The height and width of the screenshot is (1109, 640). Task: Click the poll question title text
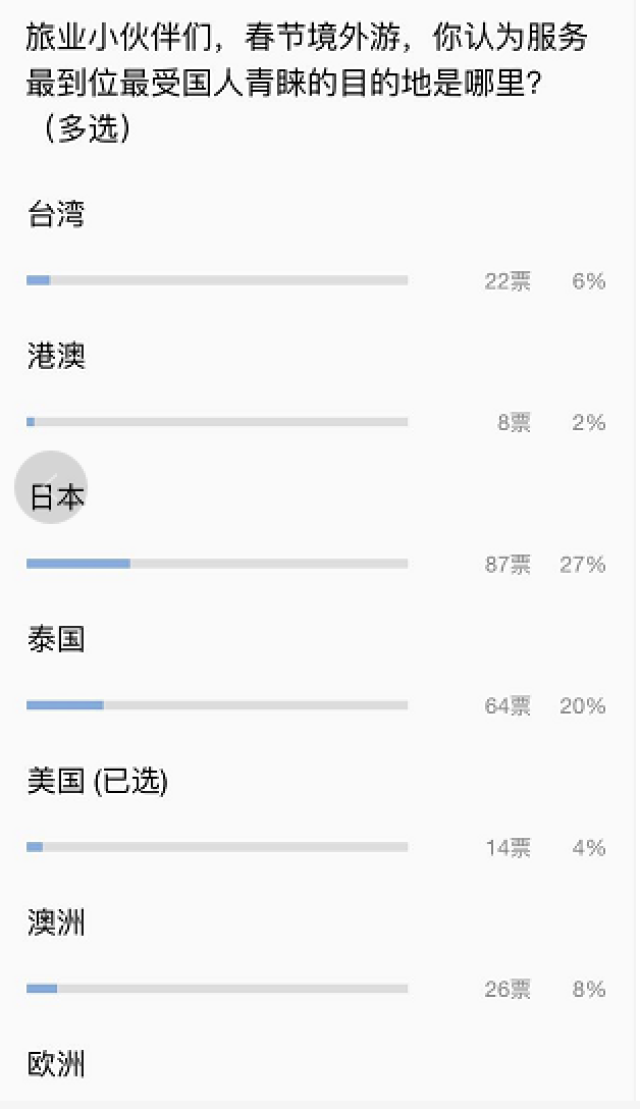tap(308, 83)
